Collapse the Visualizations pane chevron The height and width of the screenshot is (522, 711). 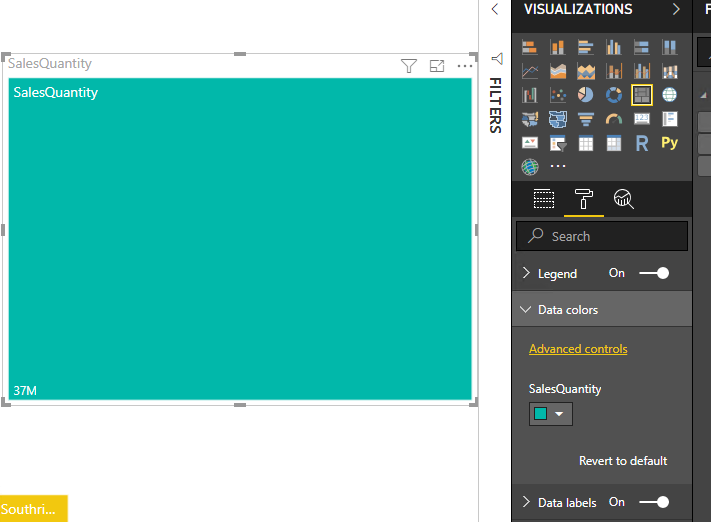coord(676,9)
